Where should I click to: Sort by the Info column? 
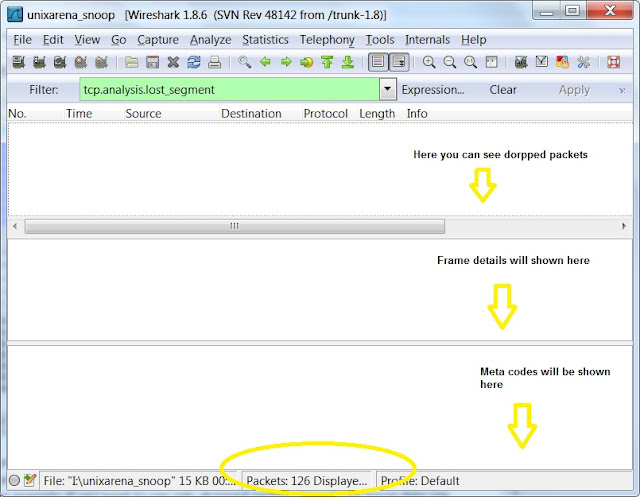519,113
